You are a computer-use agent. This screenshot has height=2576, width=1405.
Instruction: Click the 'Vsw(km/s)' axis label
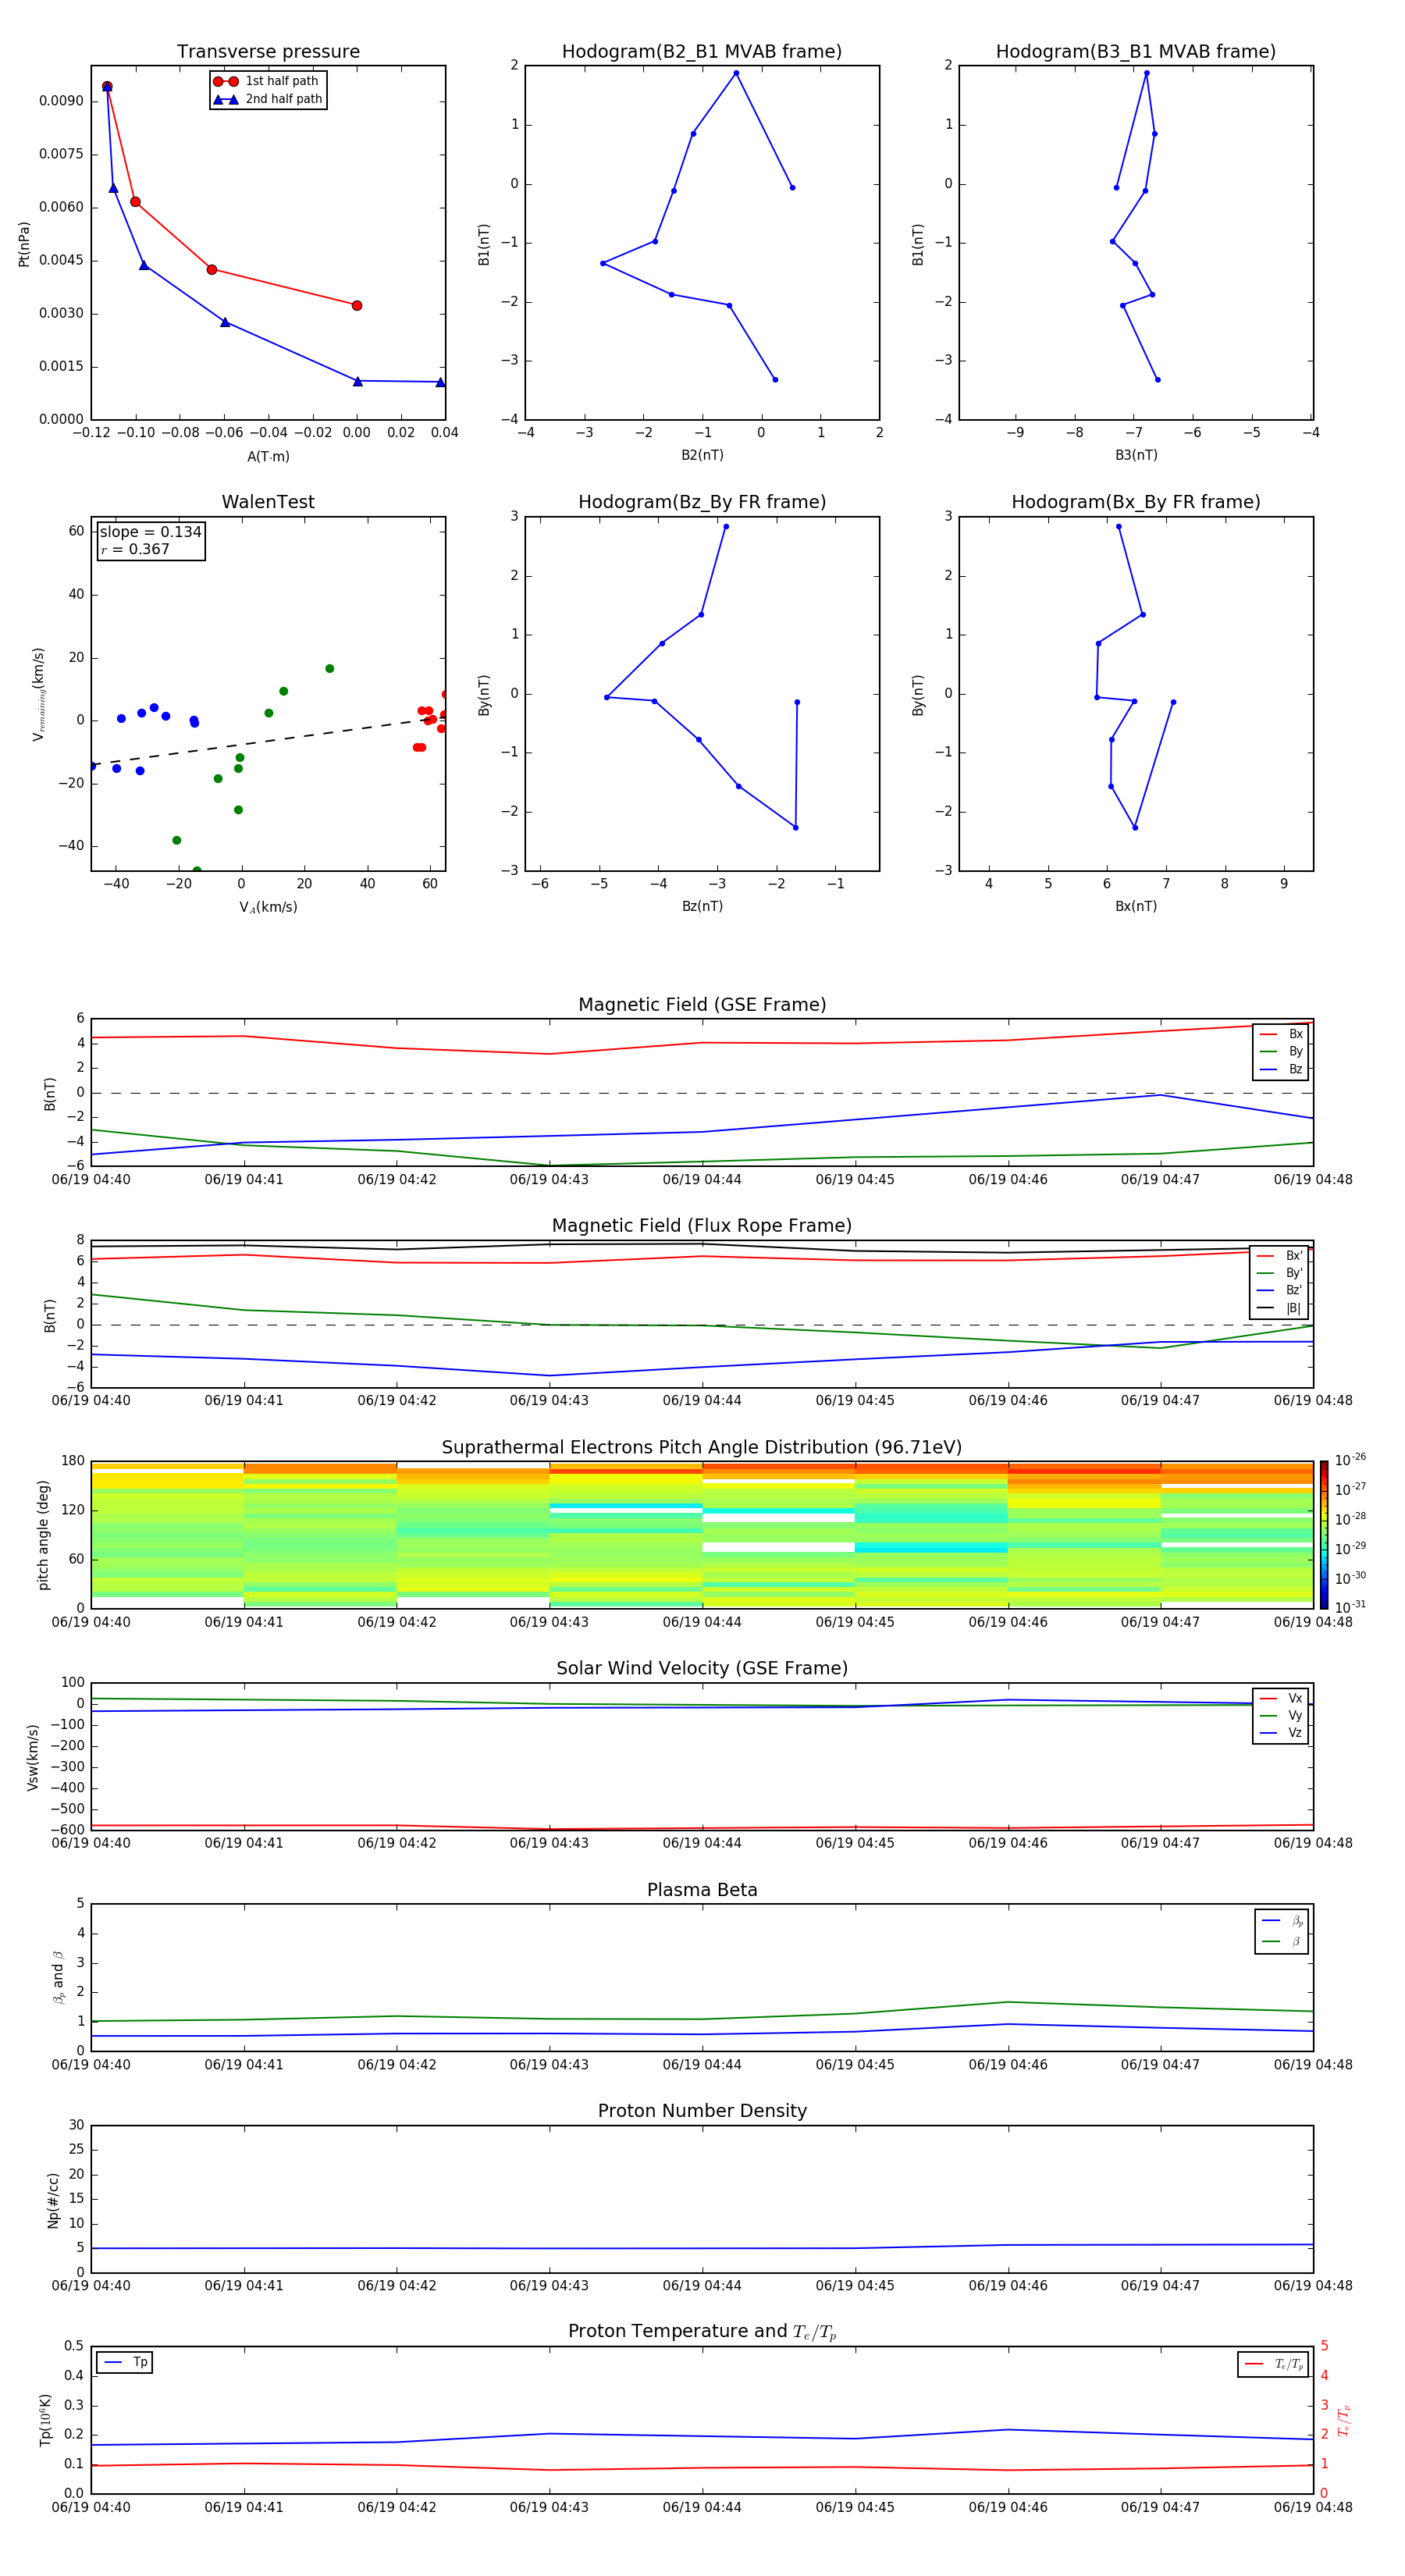pyautogui.click(x=33, y=1757)
